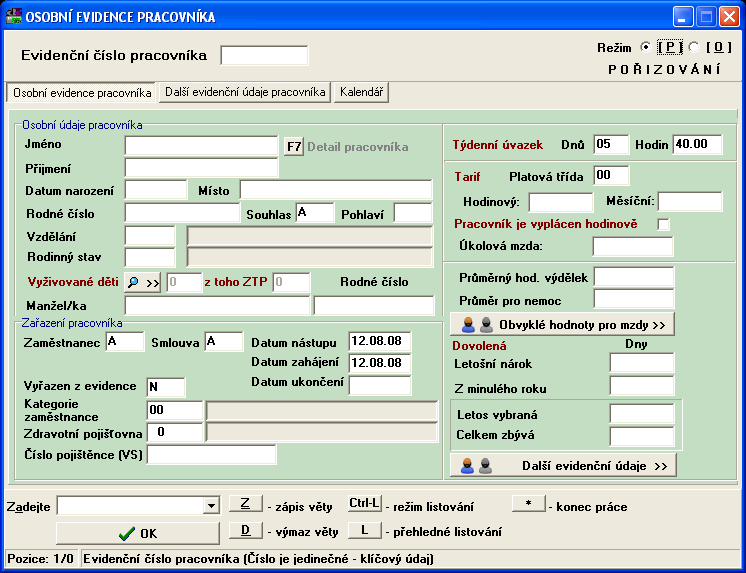Click the Souhlas field
746x573 pixels.
(315, 213)
